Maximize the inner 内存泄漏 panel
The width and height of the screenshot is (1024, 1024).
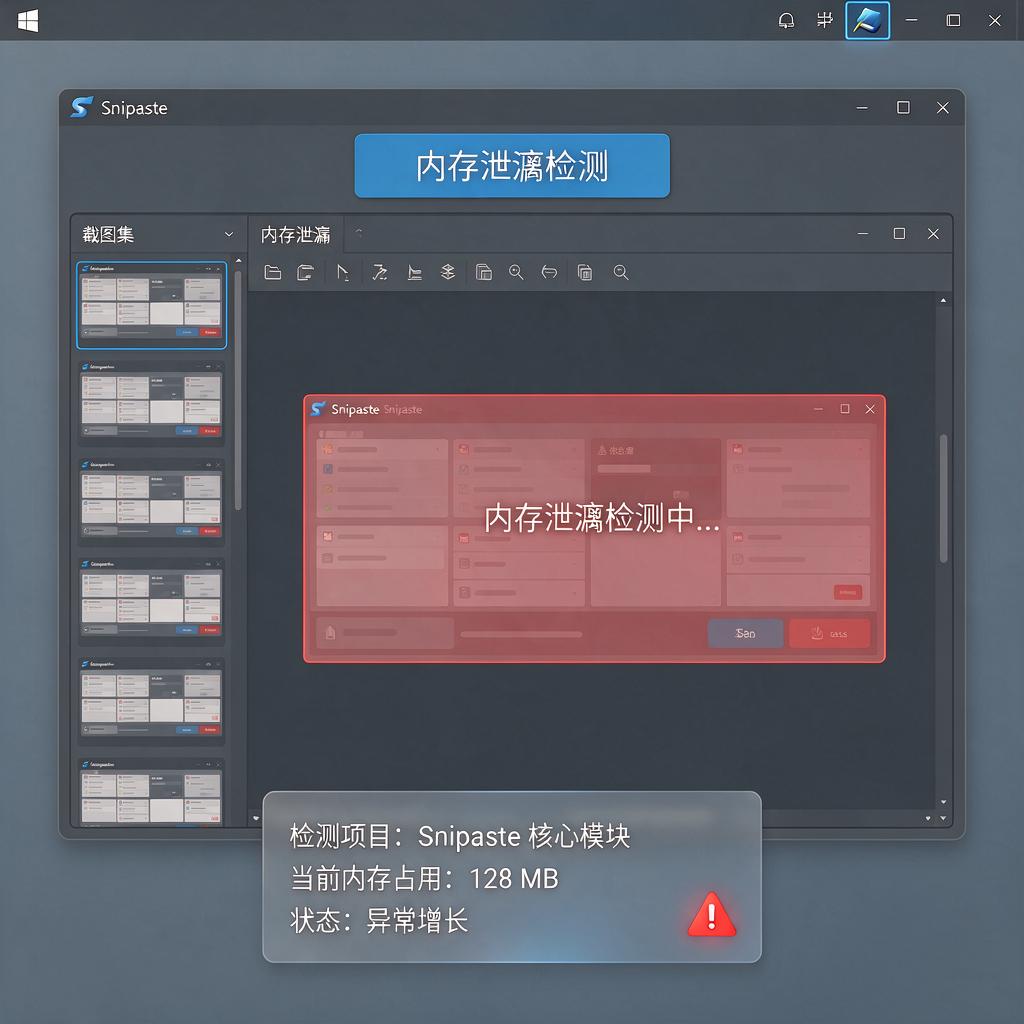[899, 234]
